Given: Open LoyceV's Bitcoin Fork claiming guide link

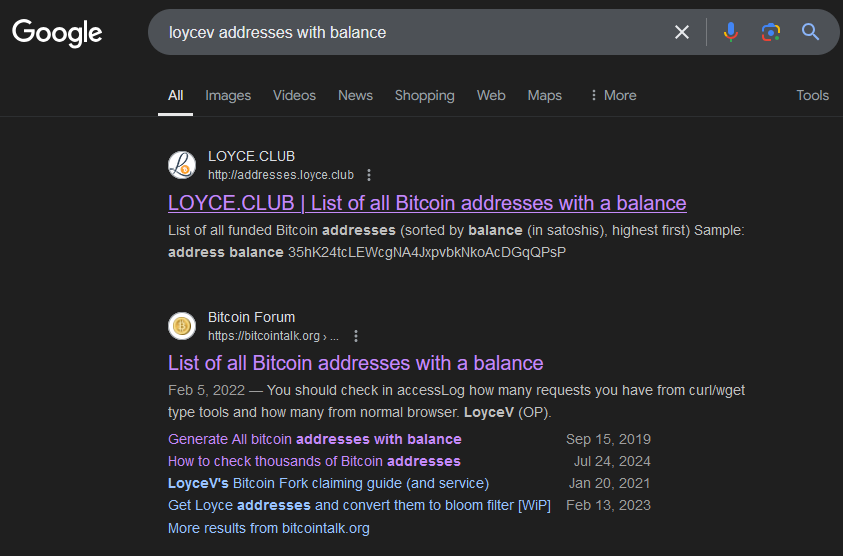Looking at the screenshot, I should click(x=328, y=483).
